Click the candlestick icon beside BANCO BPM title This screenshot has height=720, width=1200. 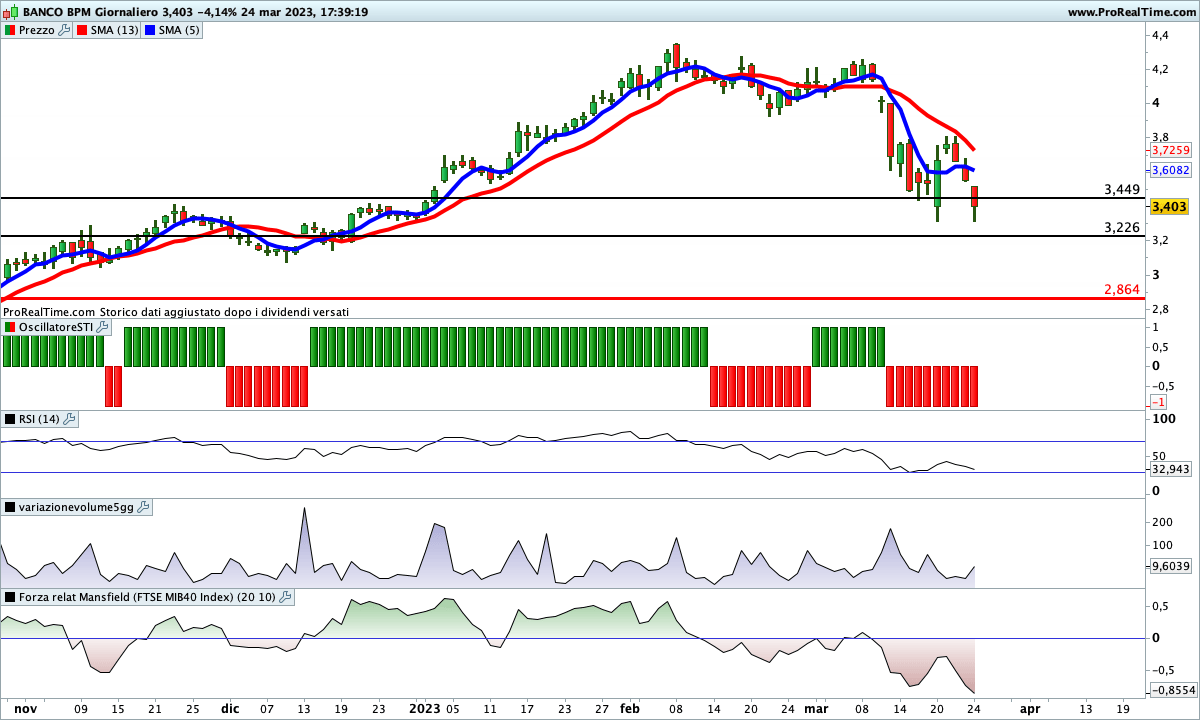point(10,12)
